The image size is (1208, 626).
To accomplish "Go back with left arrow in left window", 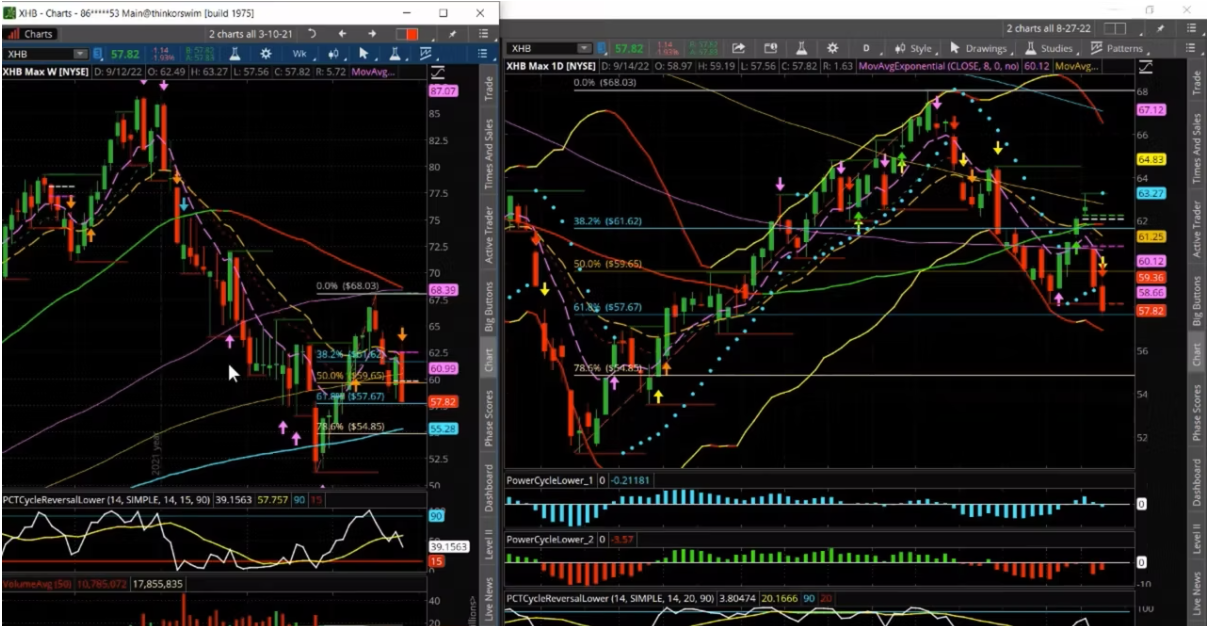I will click(x=342, y=34).
